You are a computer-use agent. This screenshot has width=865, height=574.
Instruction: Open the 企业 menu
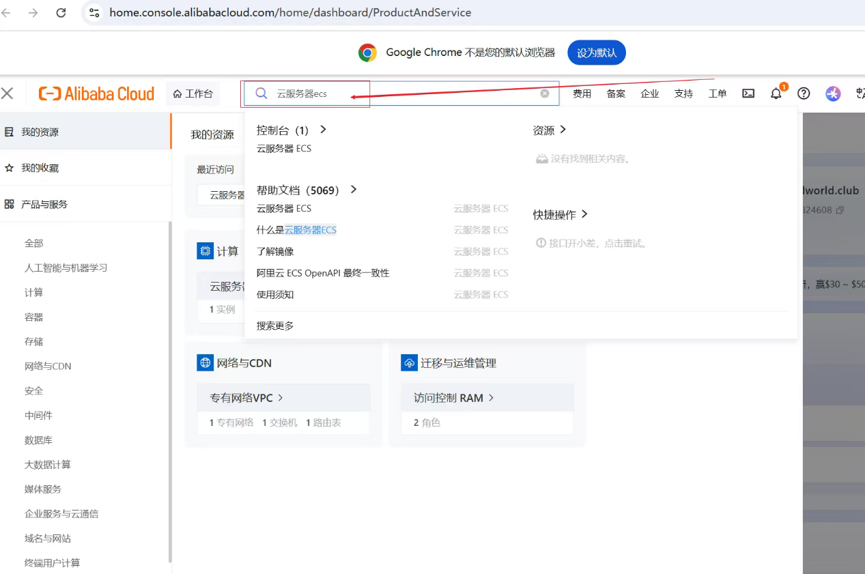click(x=649, y=93)
